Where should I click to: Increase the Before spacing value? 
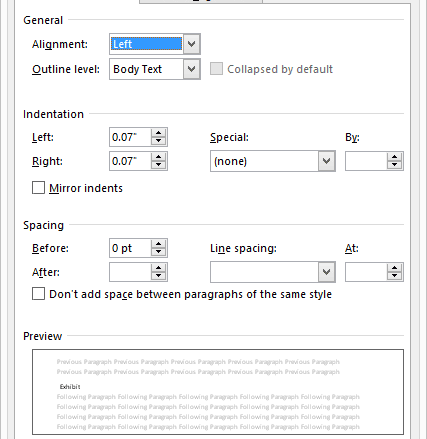click(159, 244)
